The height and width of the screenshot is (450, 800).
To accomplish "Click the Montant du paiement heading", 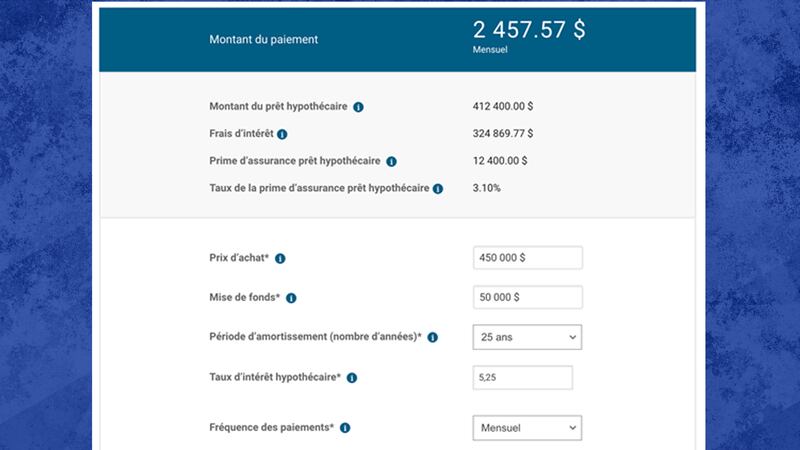I will tap(264, 40).
